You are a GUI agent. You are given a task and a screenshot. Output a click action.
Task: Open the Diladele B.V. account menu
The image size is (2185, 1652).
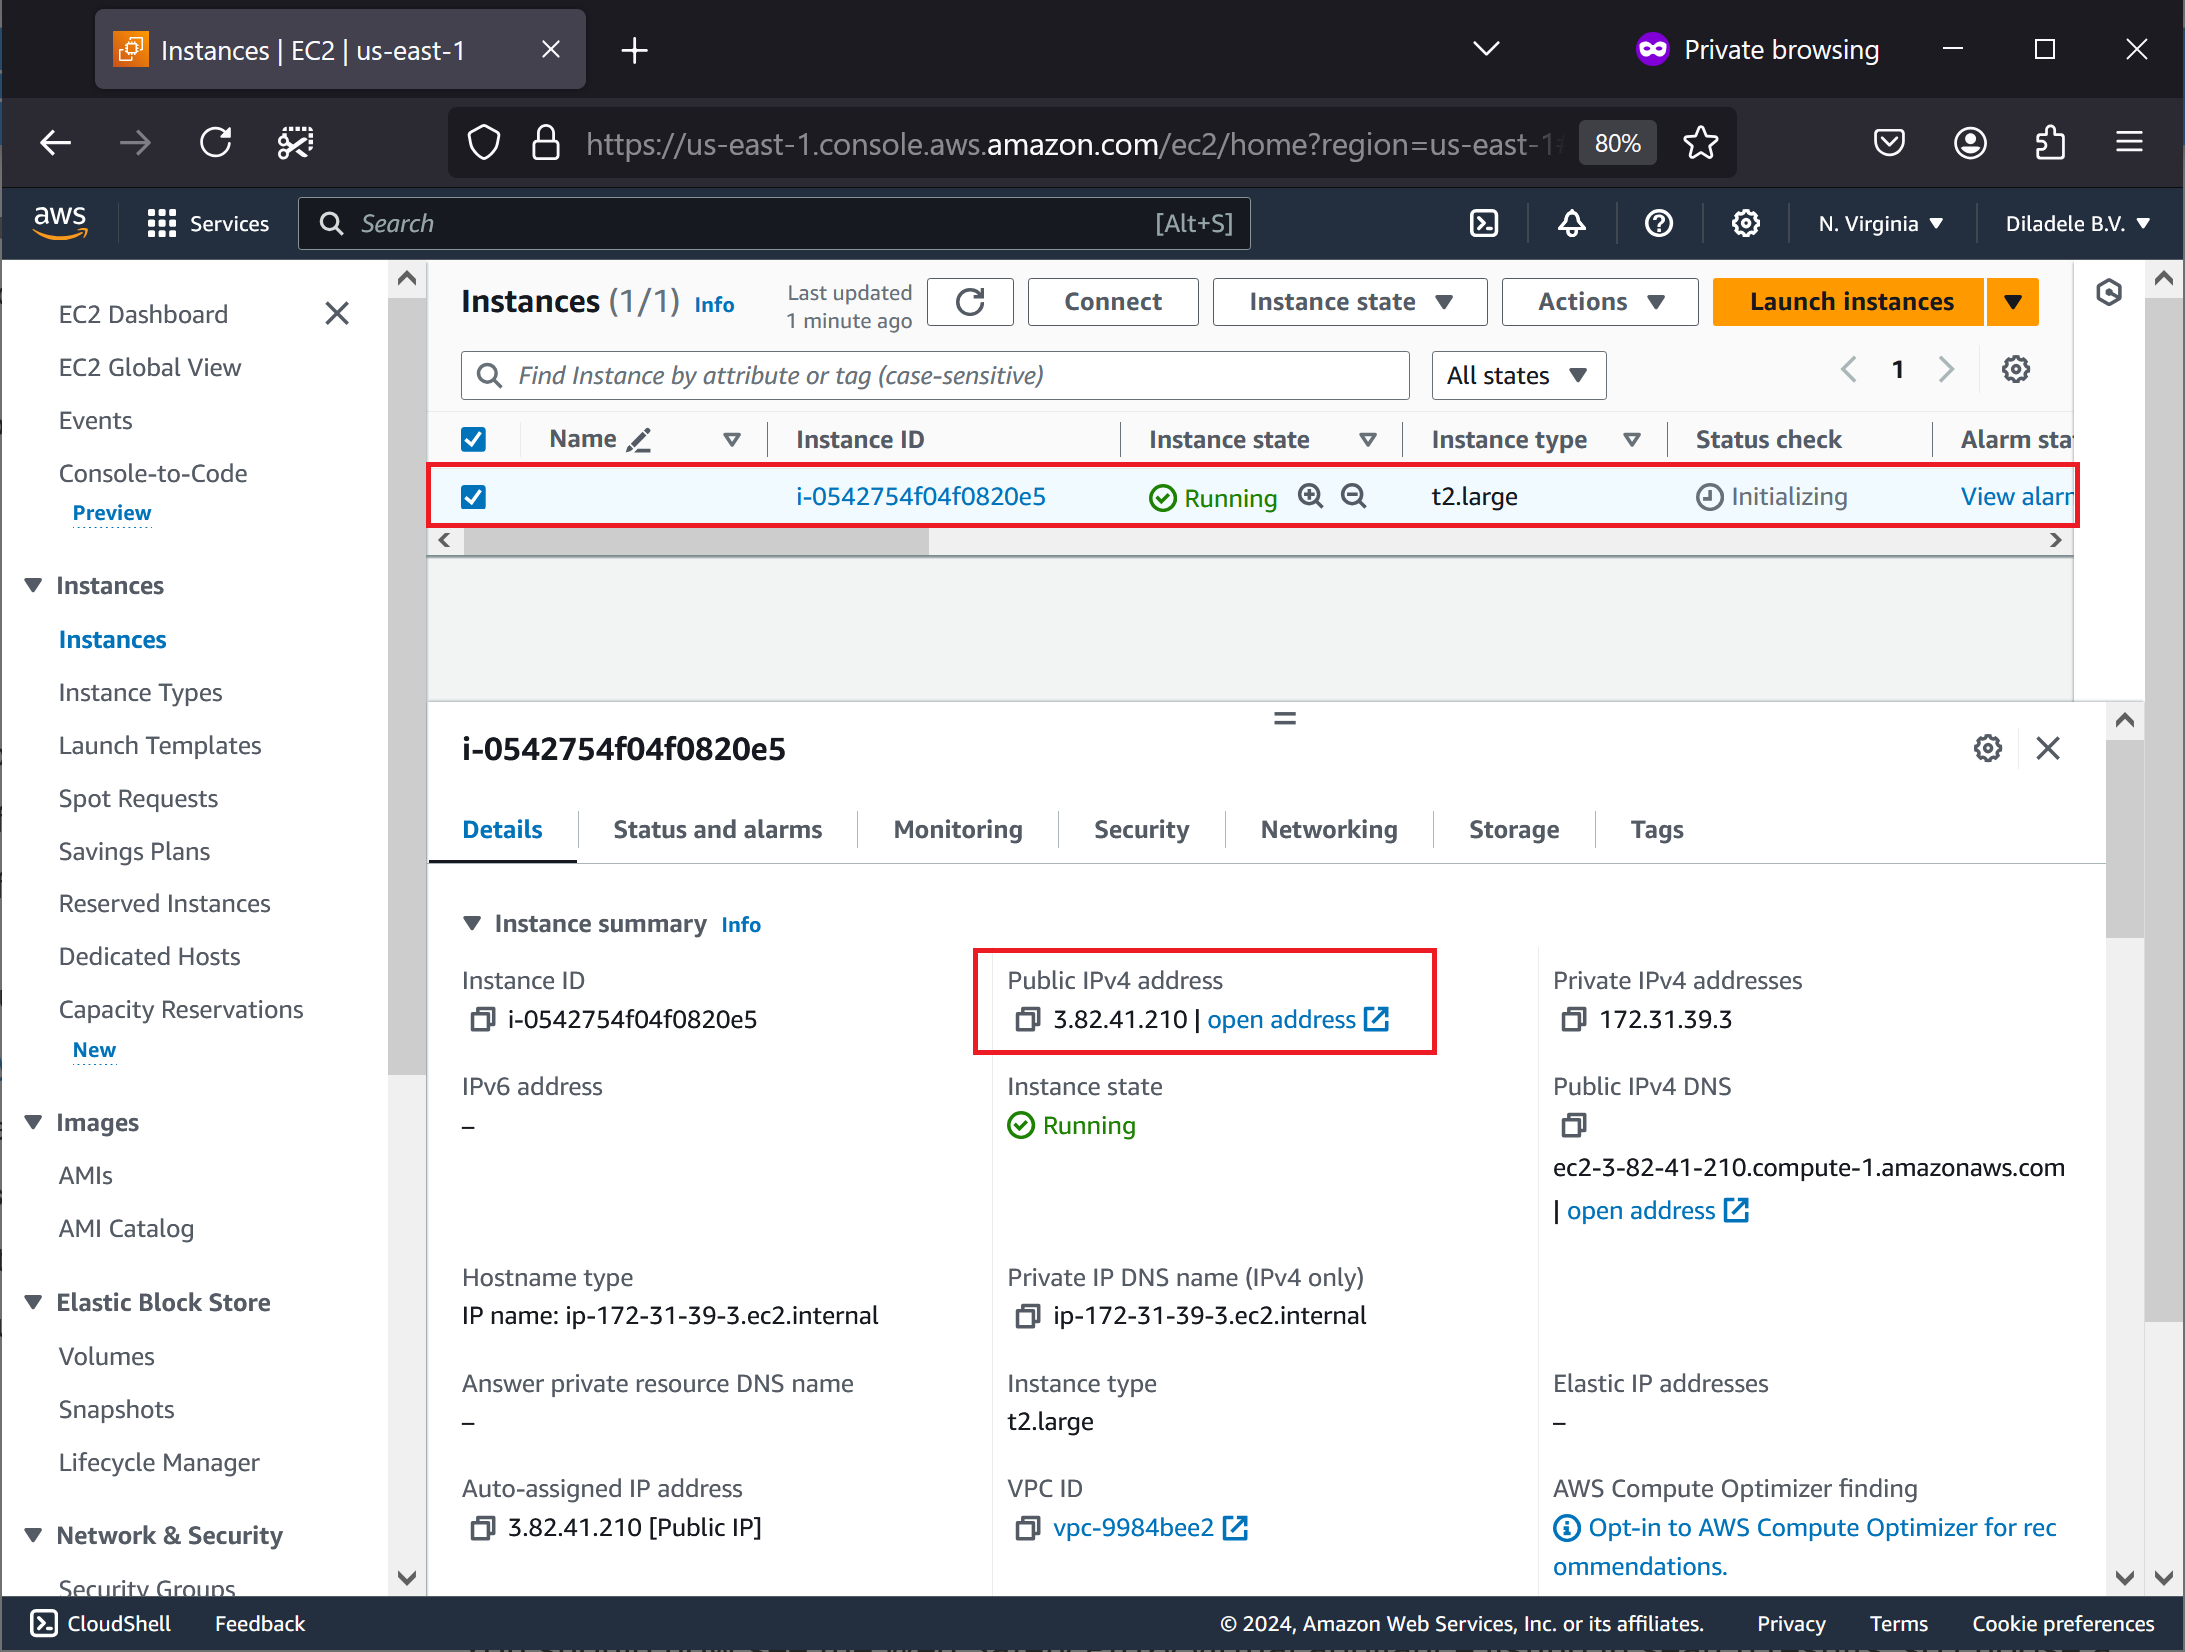click(x=2077, y=223)
